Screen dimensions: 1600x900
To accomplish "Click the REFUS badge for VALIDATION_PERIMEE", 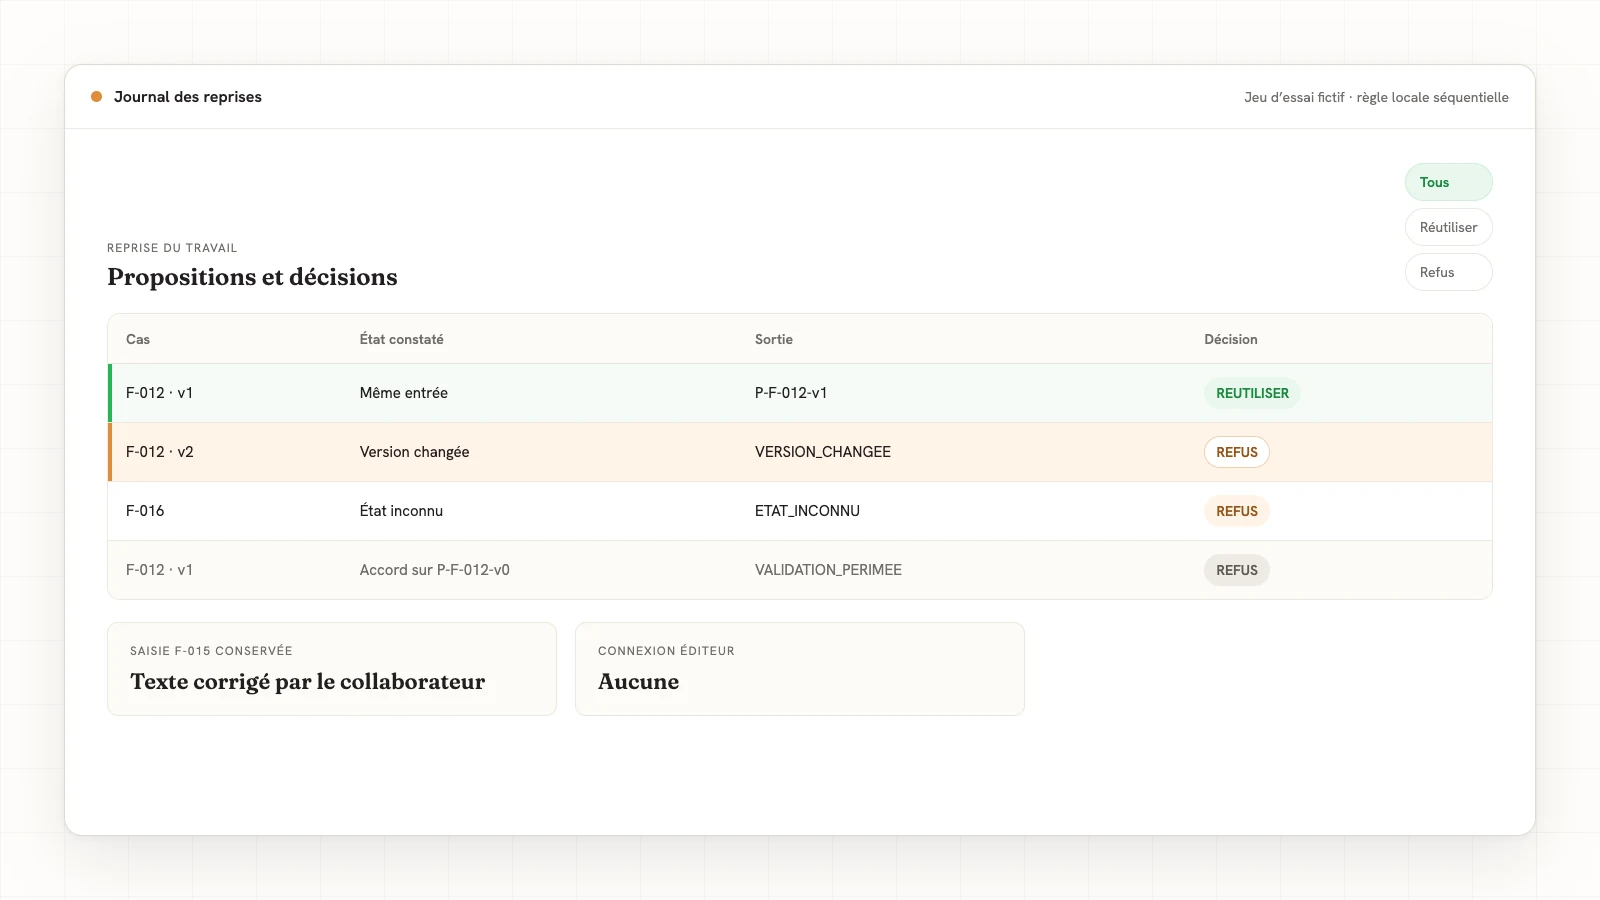I will click(1237, 570).
